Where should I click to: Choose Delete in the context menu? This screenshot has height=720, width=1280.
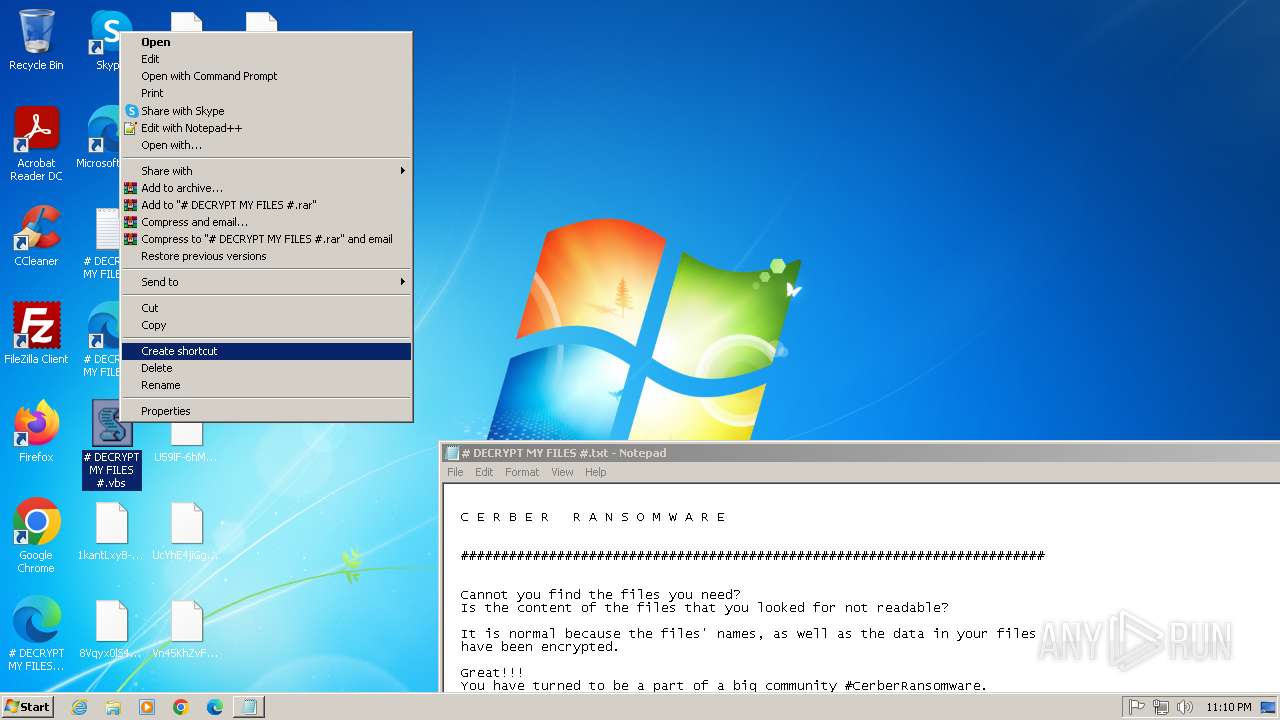[266, 368]
